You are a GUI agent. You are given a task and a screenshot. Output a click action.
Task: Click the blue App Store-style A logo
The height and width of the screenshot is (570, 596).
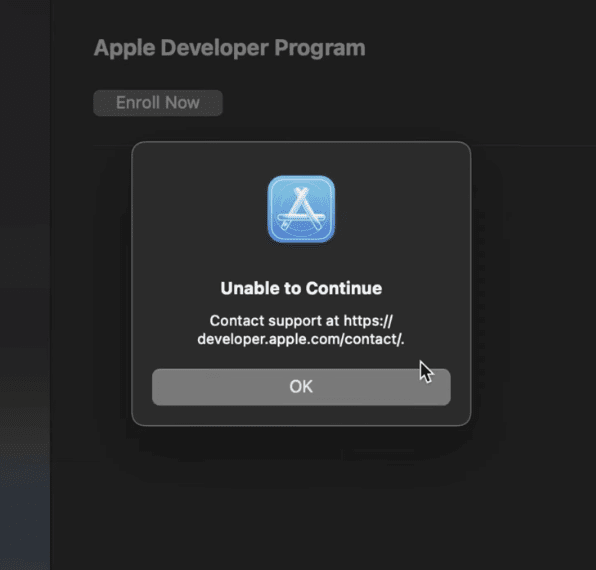[301, 209]
